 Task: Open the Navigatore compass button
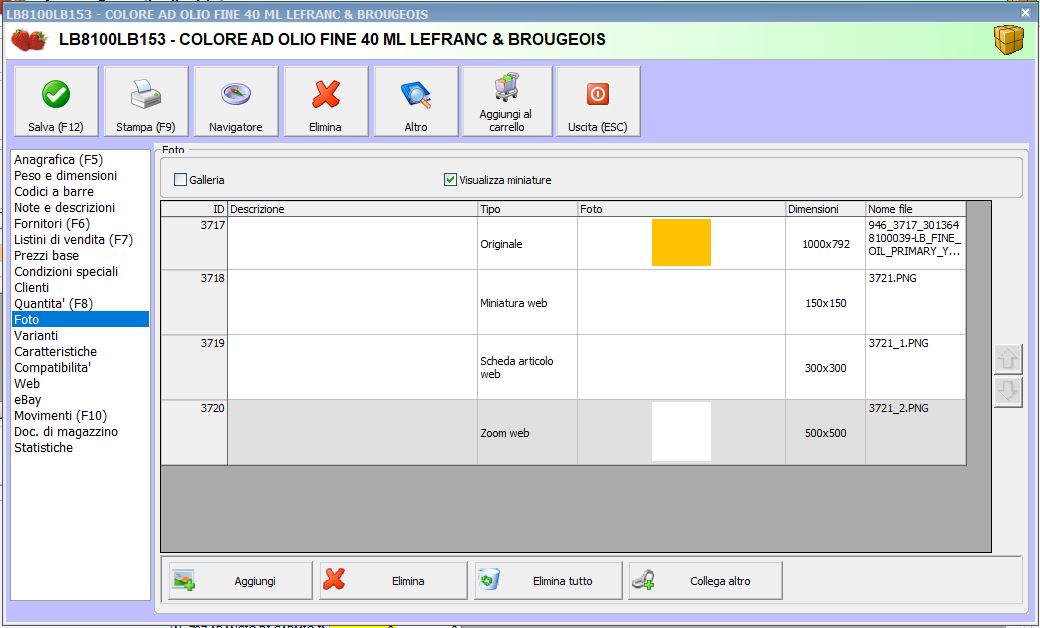(x=235, y=101)
